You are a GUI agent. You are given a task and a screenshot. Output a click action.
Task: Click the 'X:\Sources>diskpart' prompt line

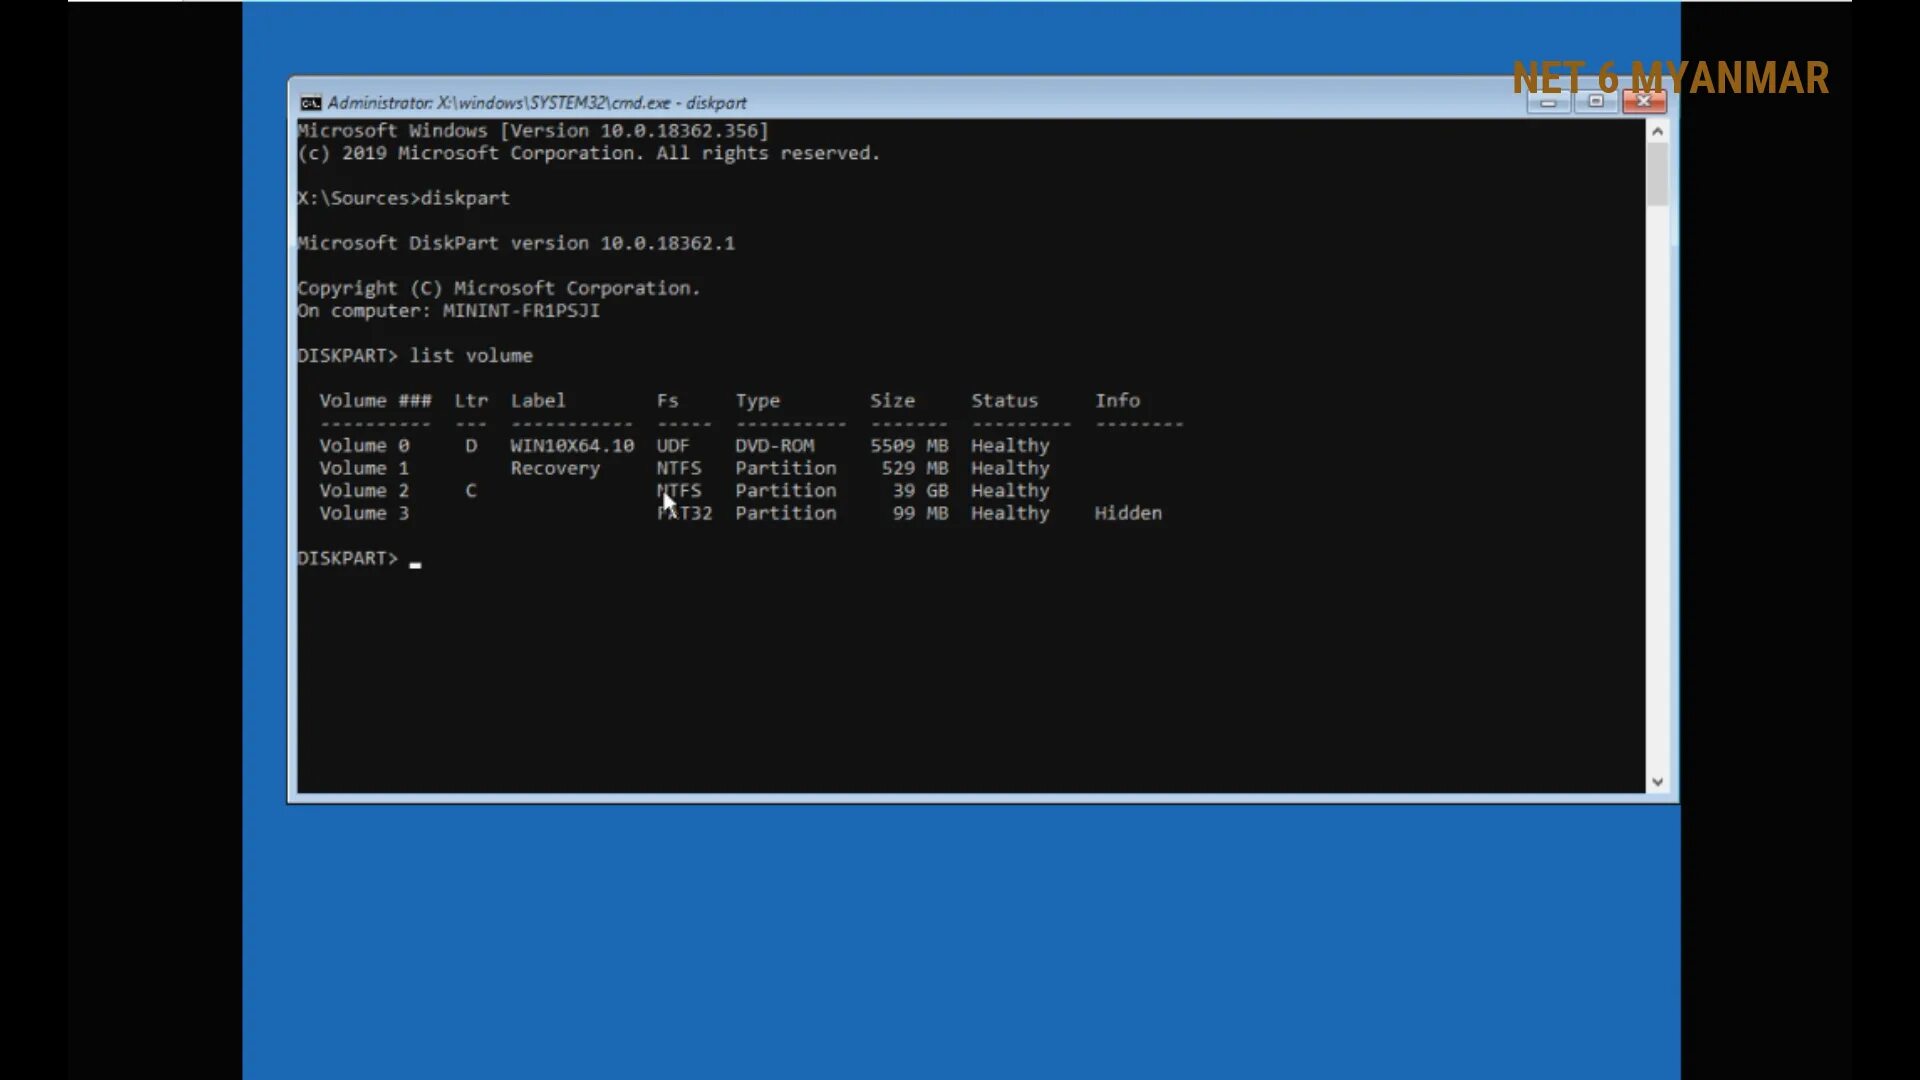point(402,198)
